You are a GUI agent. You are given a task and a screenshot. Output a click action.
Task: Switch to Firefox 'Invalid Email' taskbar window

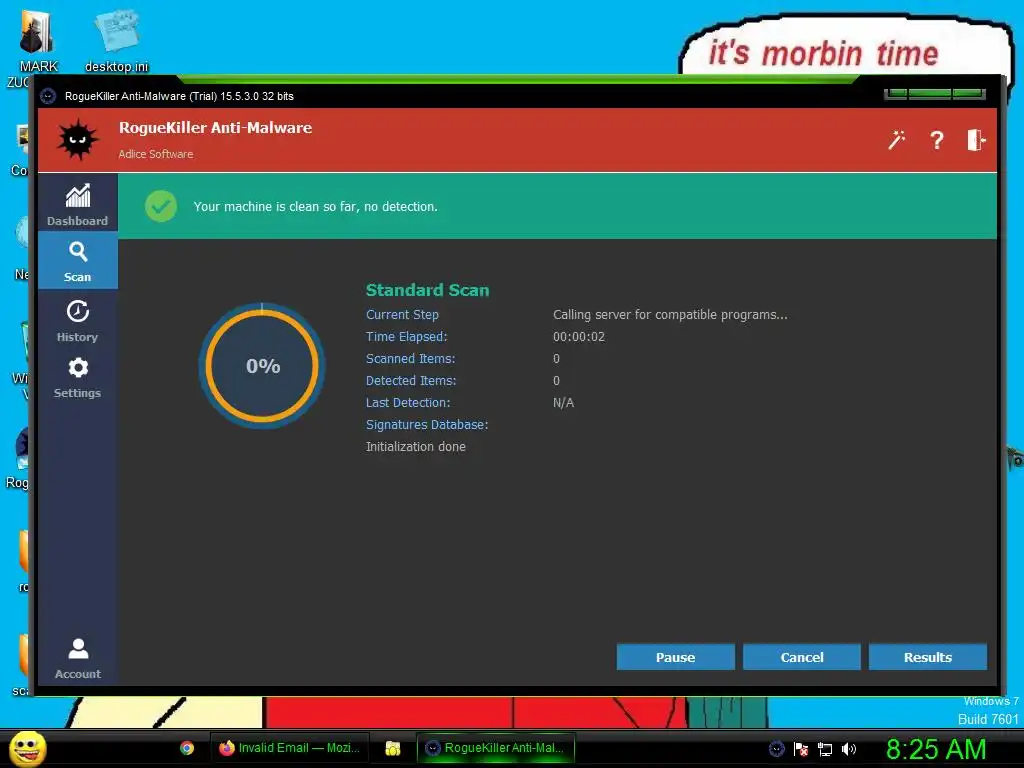pyautogui.click(x=289, y=748)
